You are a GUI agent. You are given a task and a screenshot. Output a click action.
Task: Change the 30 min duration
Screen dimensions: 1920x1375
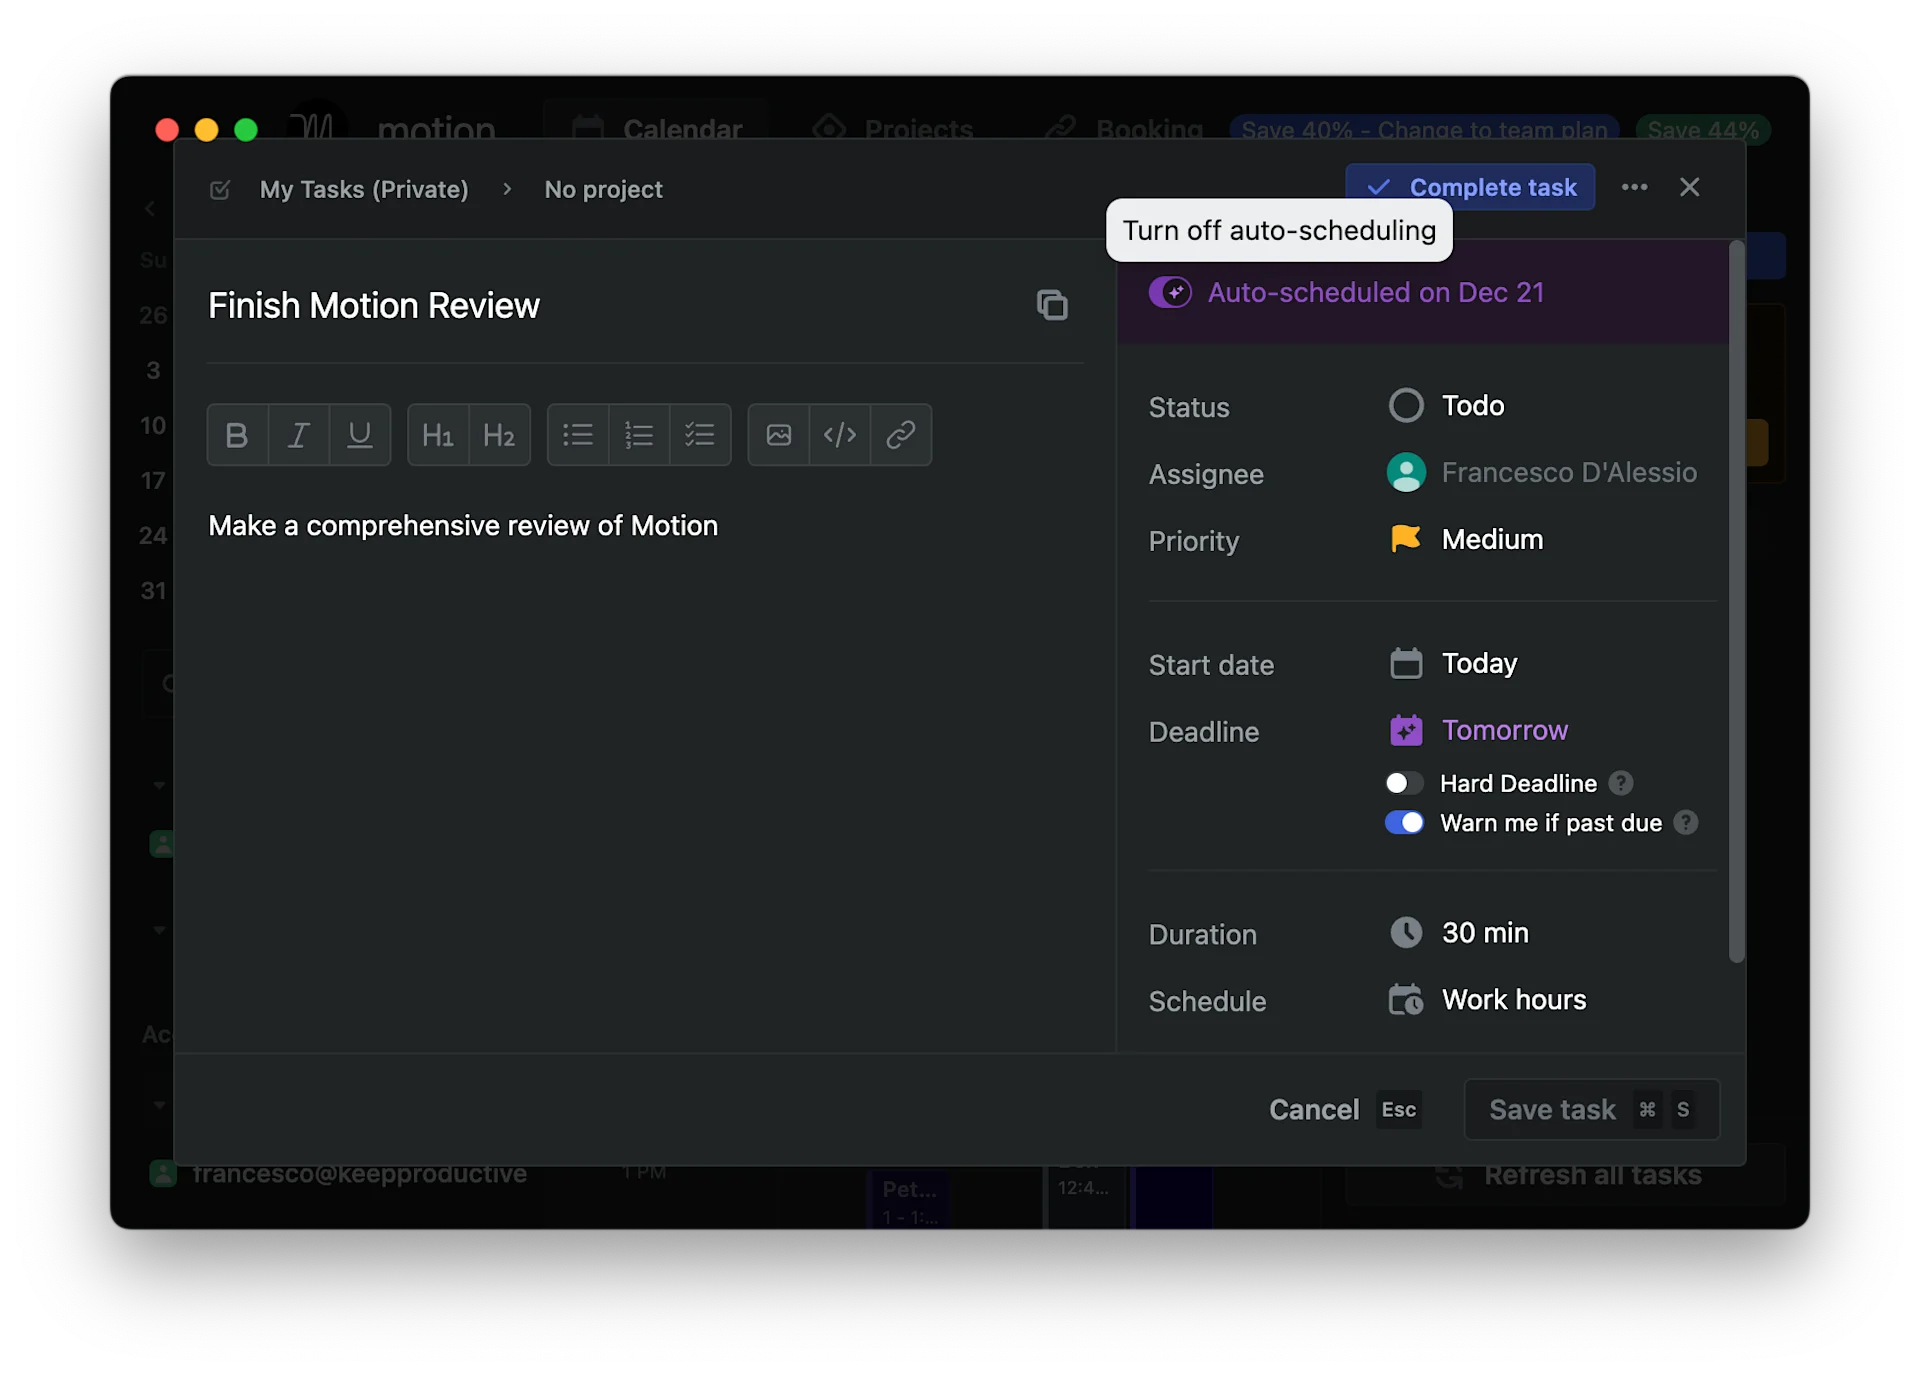click(x=1459, y=932)
